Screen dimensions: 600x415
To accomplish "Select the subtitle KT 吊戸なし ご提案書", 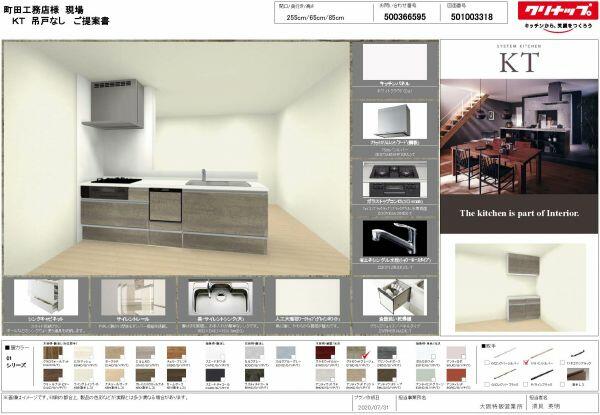I will click(61, 21).
